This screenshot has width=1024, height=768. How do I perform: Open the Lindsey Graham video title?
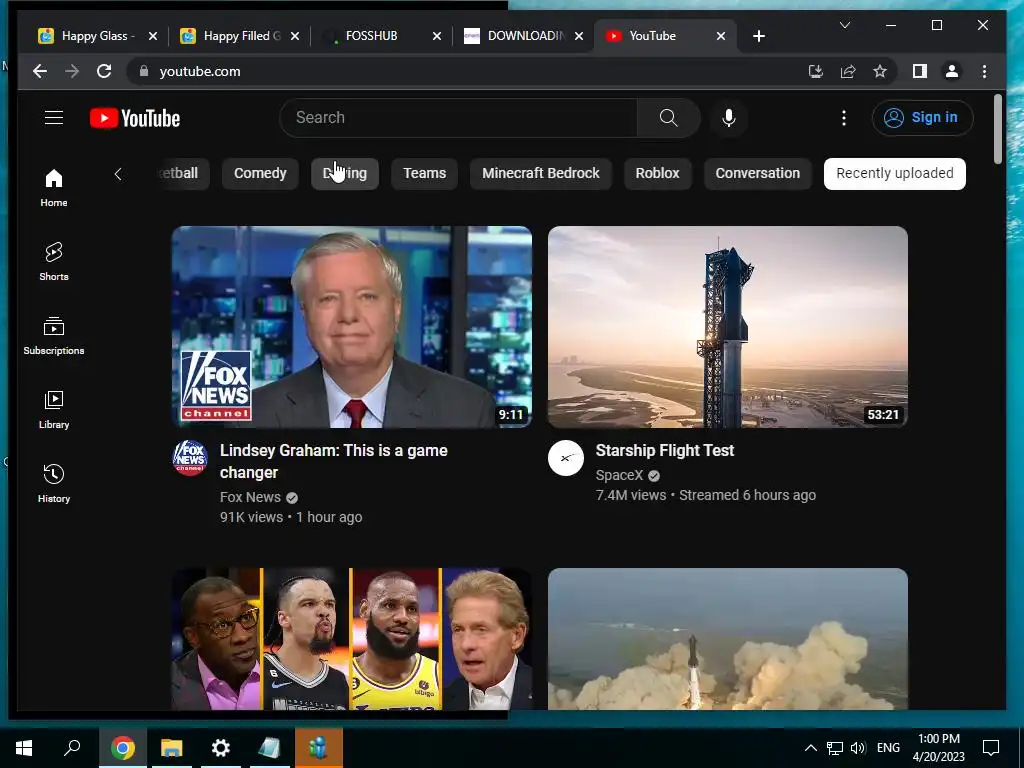(x=334, y=461)
